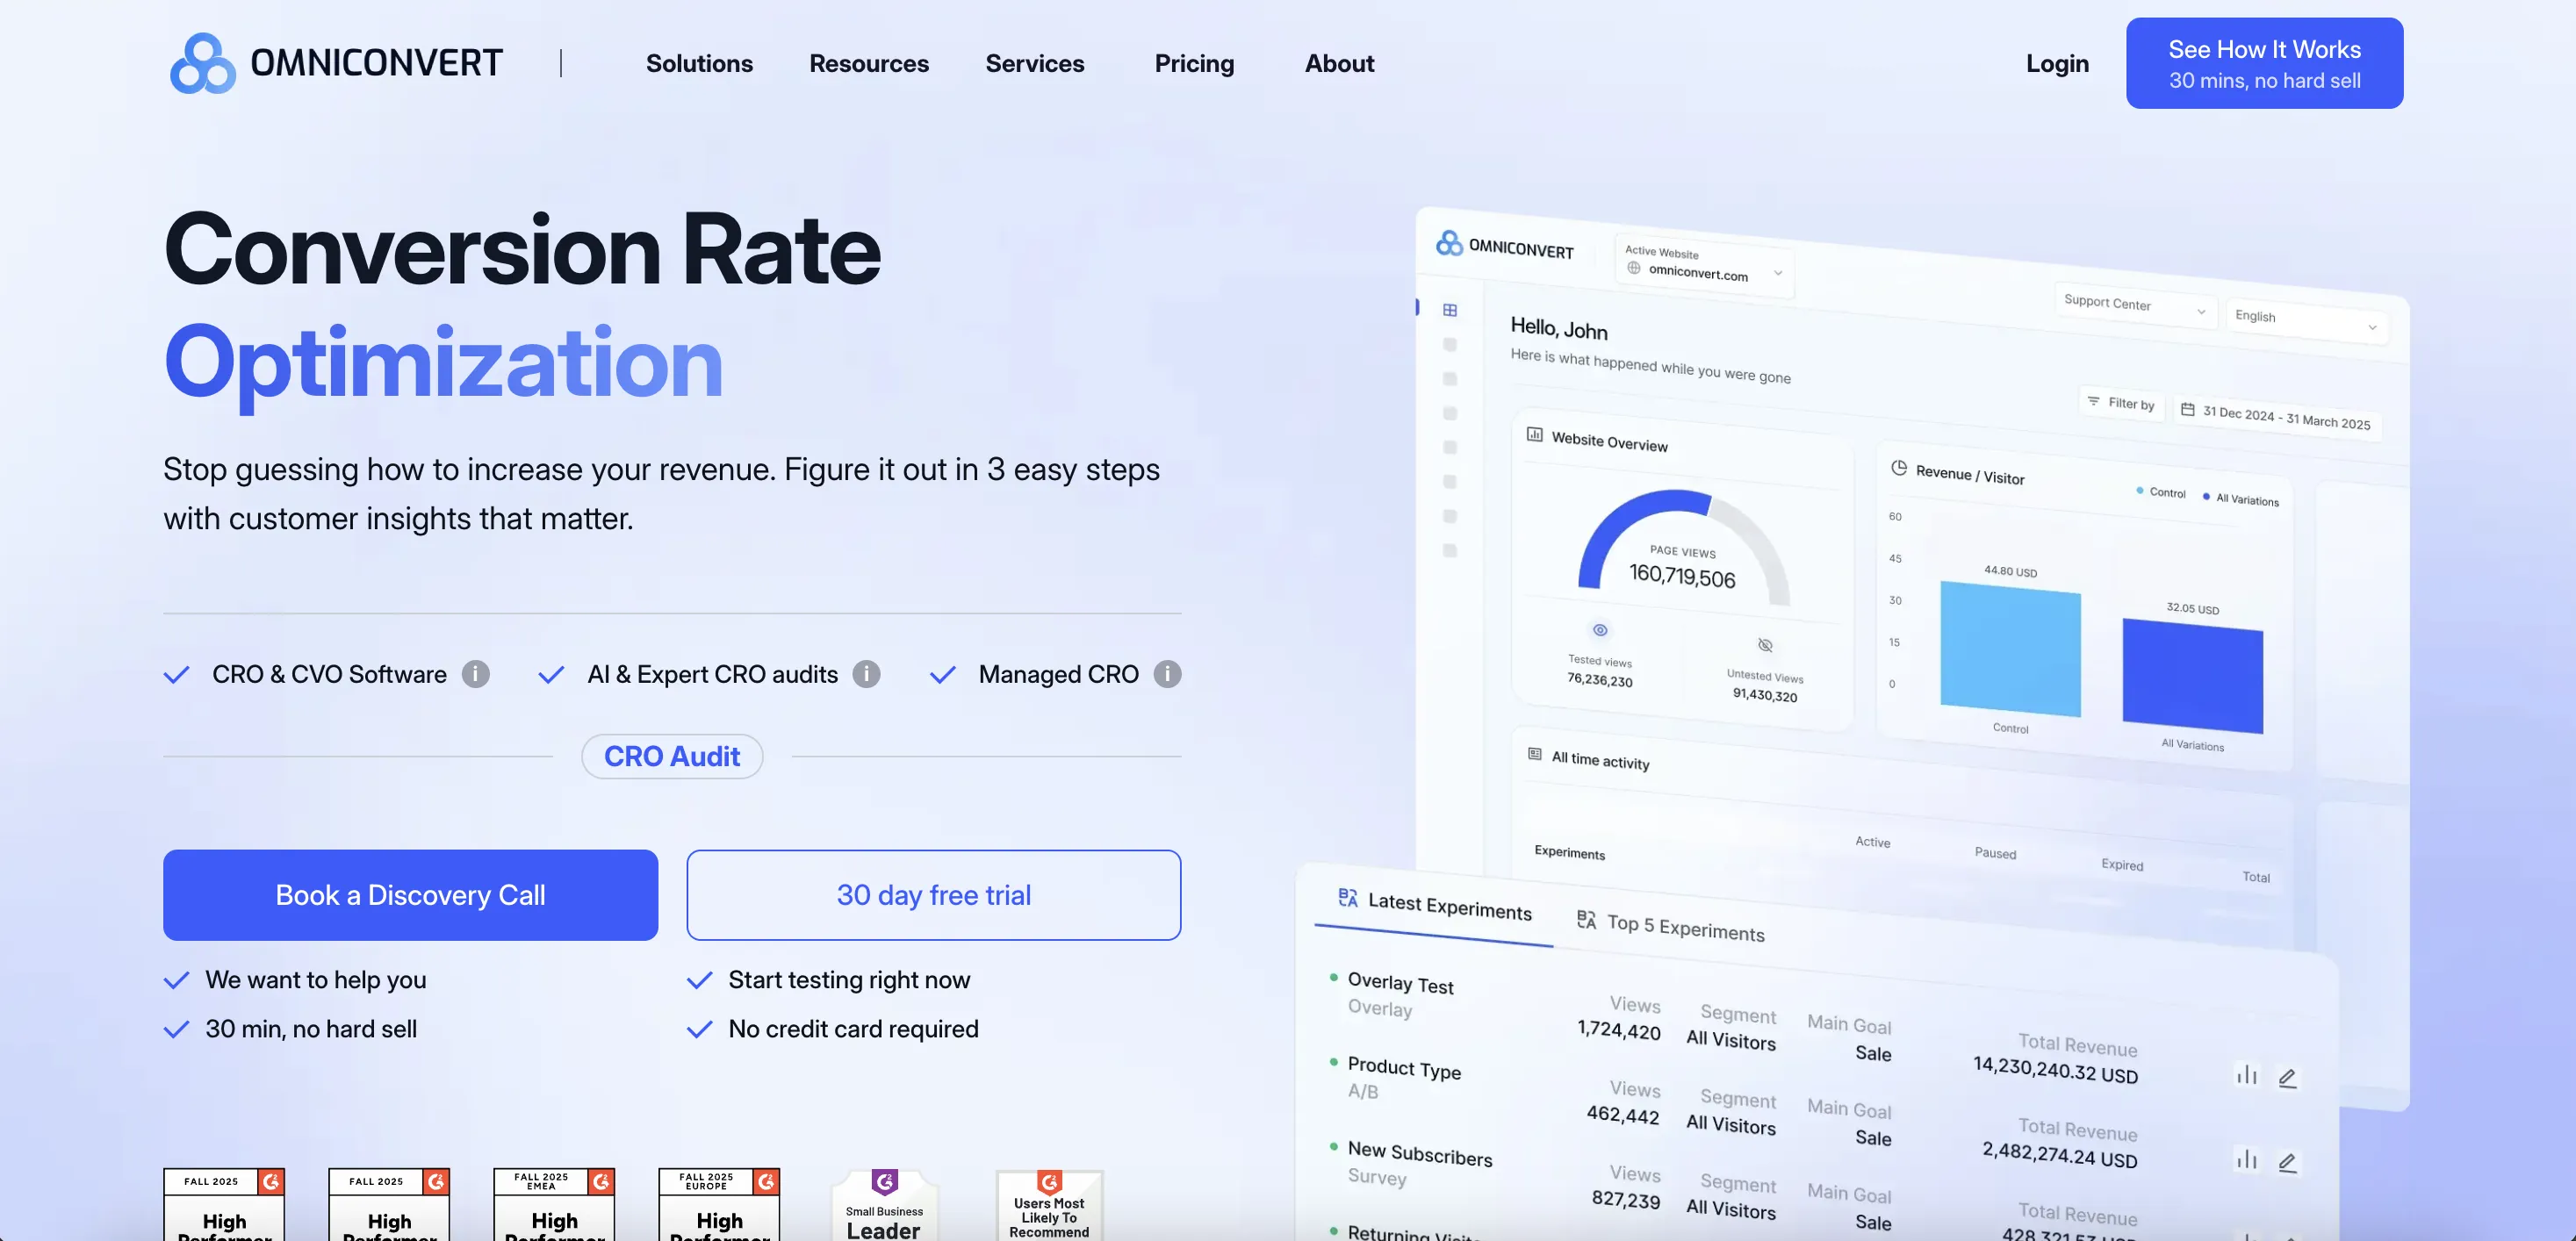This screenshot has width=2576, height=1241.
Task: Toggle the Untested Views hidden-eye icon
Action: 1765,645
